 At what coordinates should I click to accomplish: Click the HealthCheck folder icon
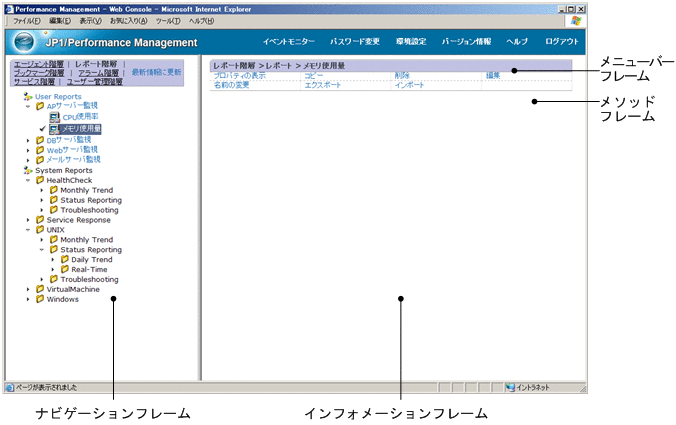pos(40,180)
